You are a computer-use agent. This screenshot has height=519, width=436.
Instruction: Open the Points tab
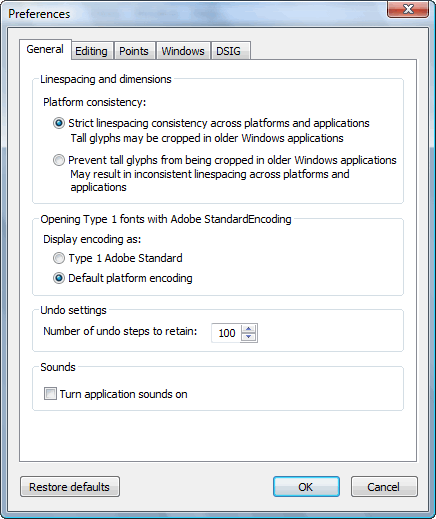click(x=134, y=51)
